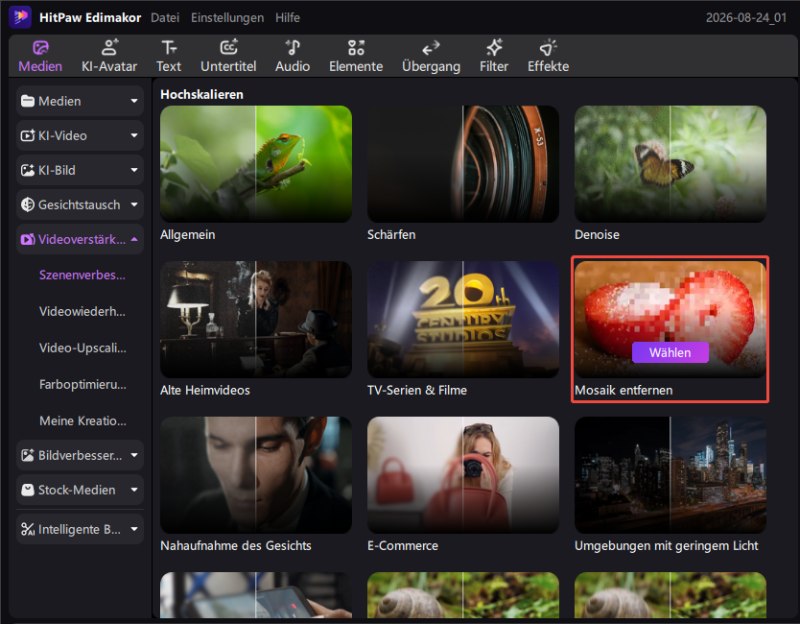The height and width of the screenshot is (624, 800).
Task: Click the Intelligente B... scissors icon
Action: pos(28,529)
